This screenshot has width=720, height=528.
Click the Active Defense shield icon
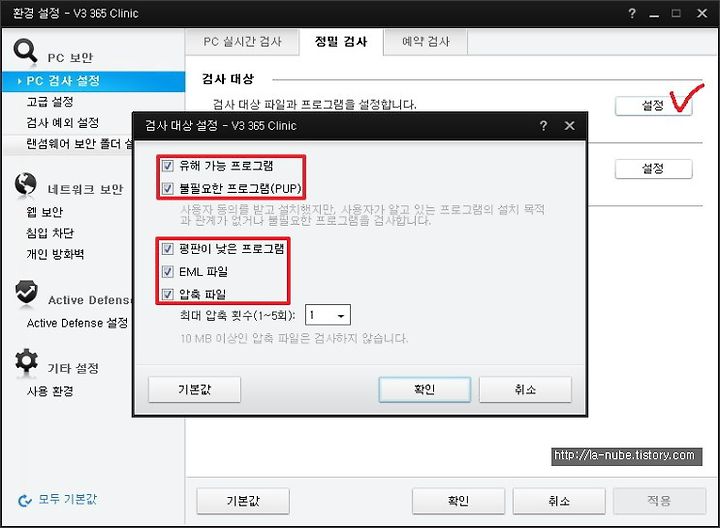click(26, 292)
